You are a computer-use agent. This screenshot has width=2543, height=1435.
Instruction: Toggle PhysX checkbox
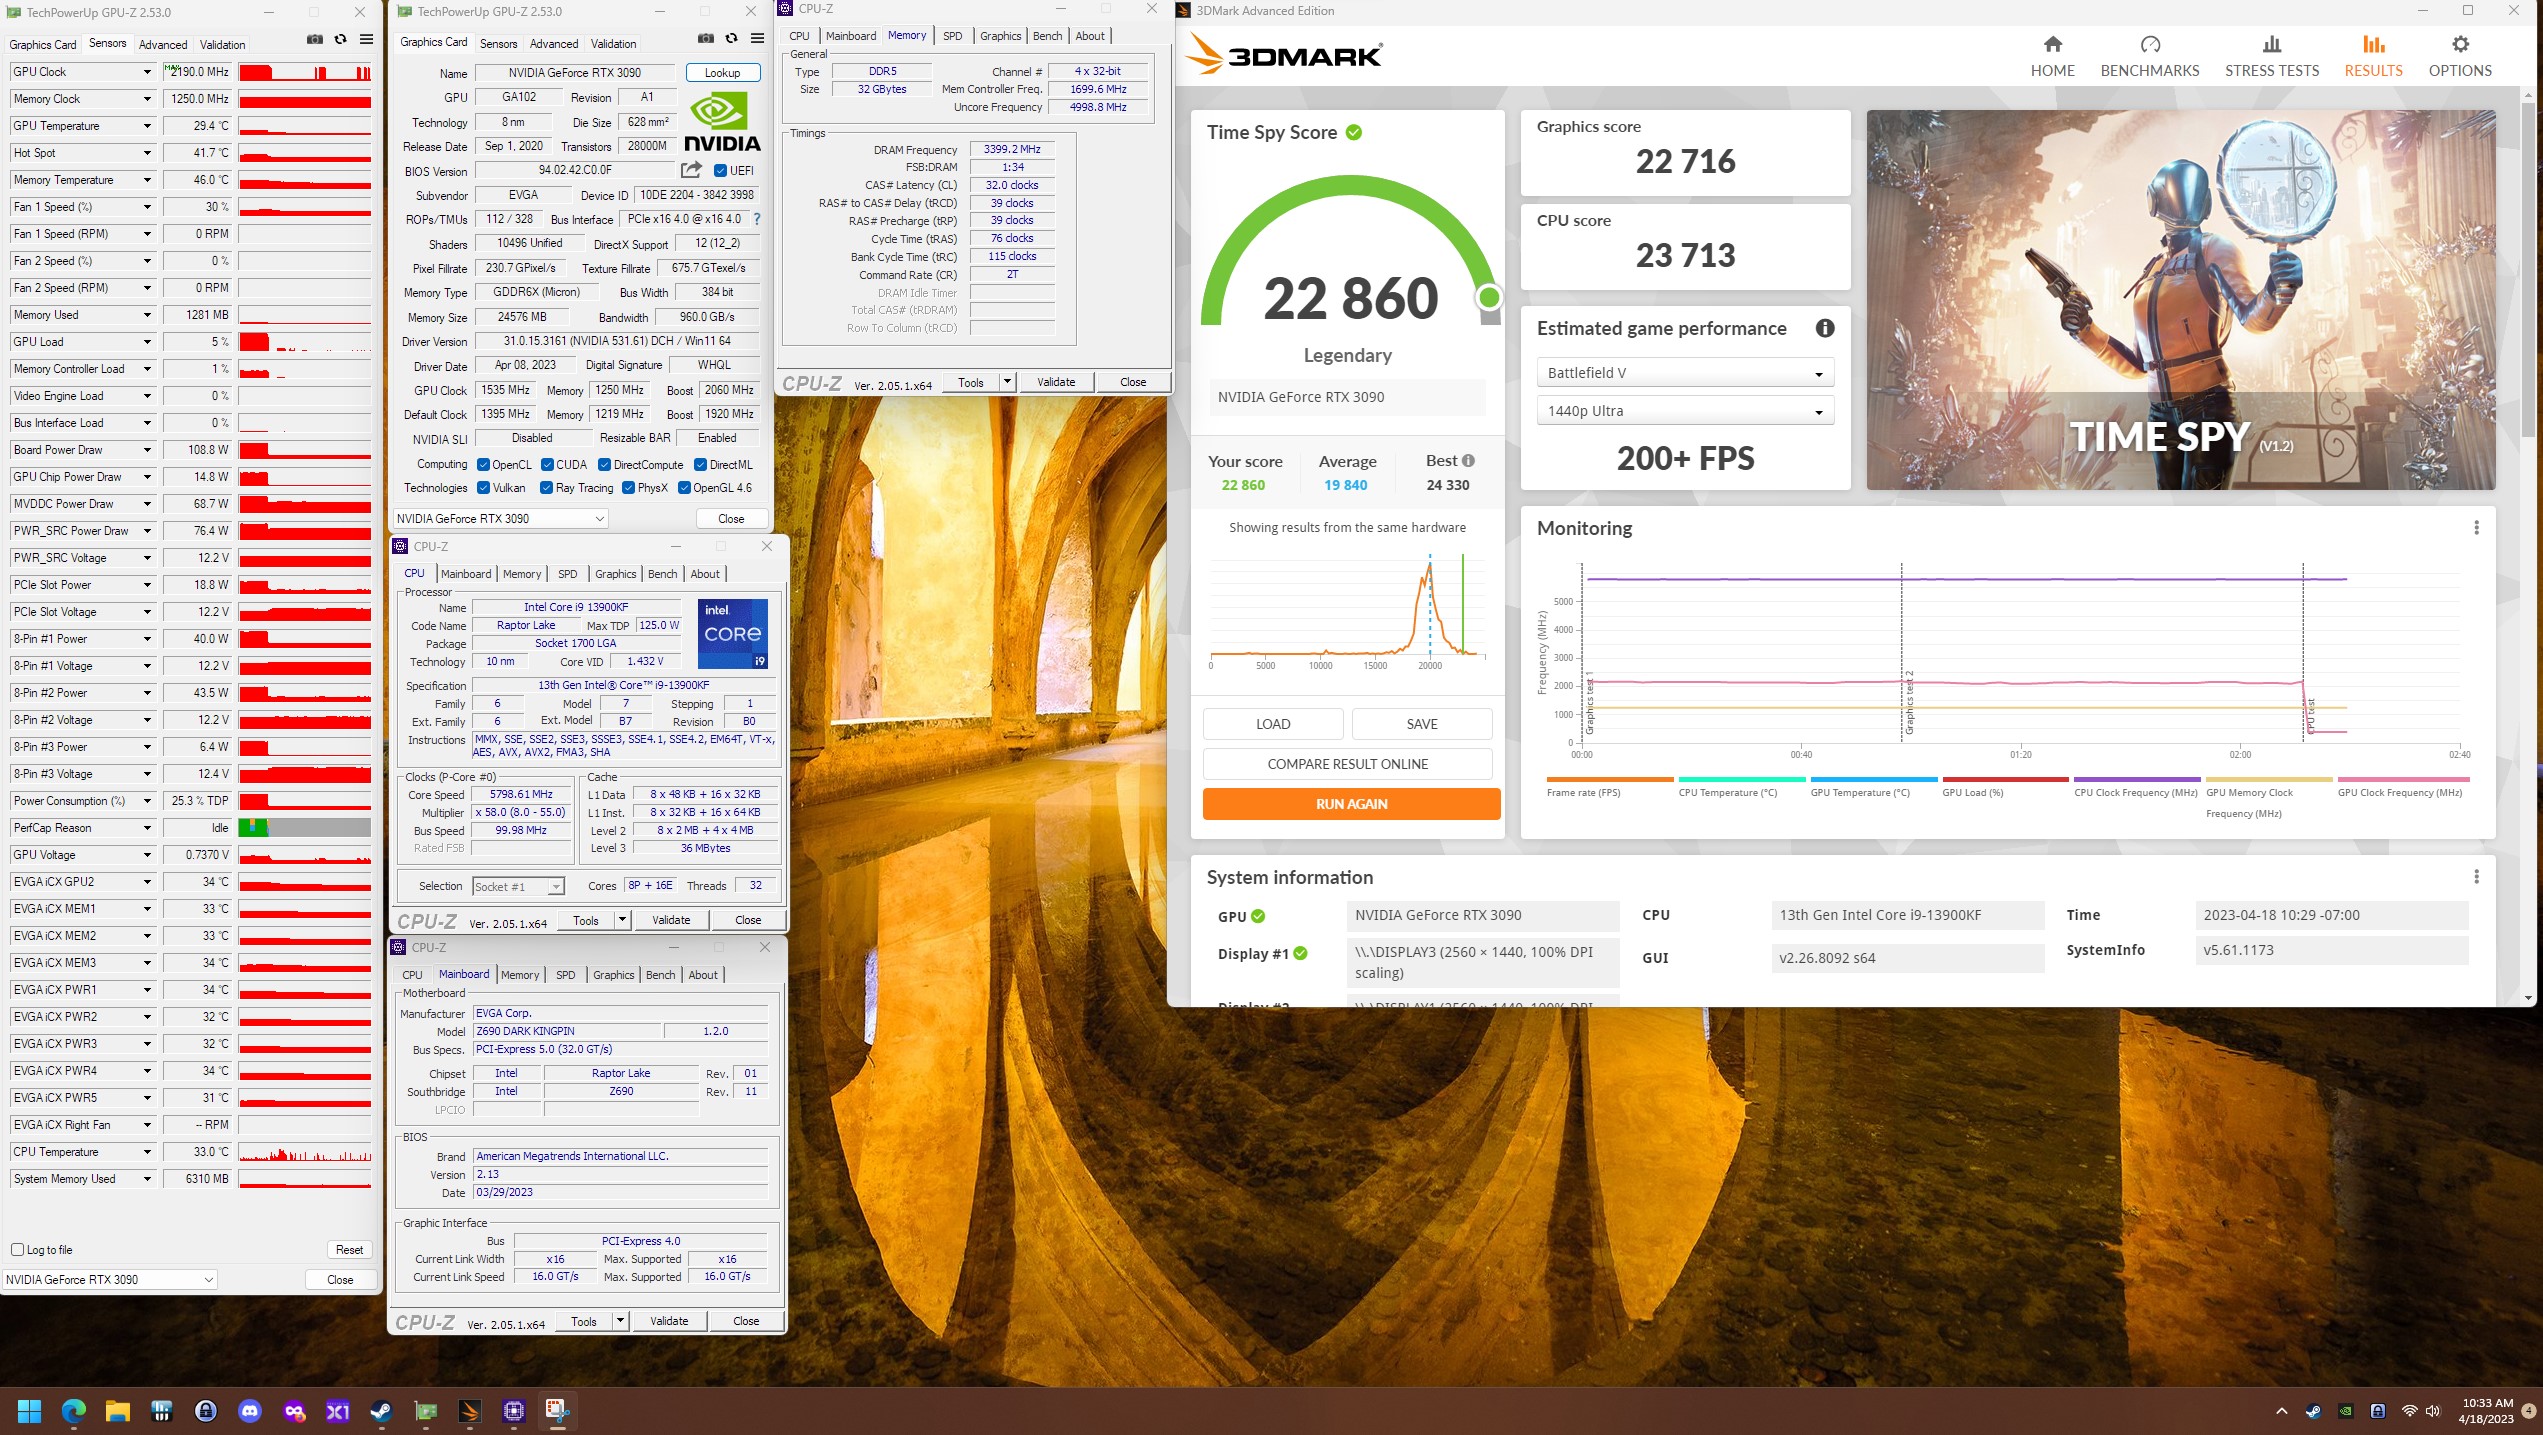628,488
